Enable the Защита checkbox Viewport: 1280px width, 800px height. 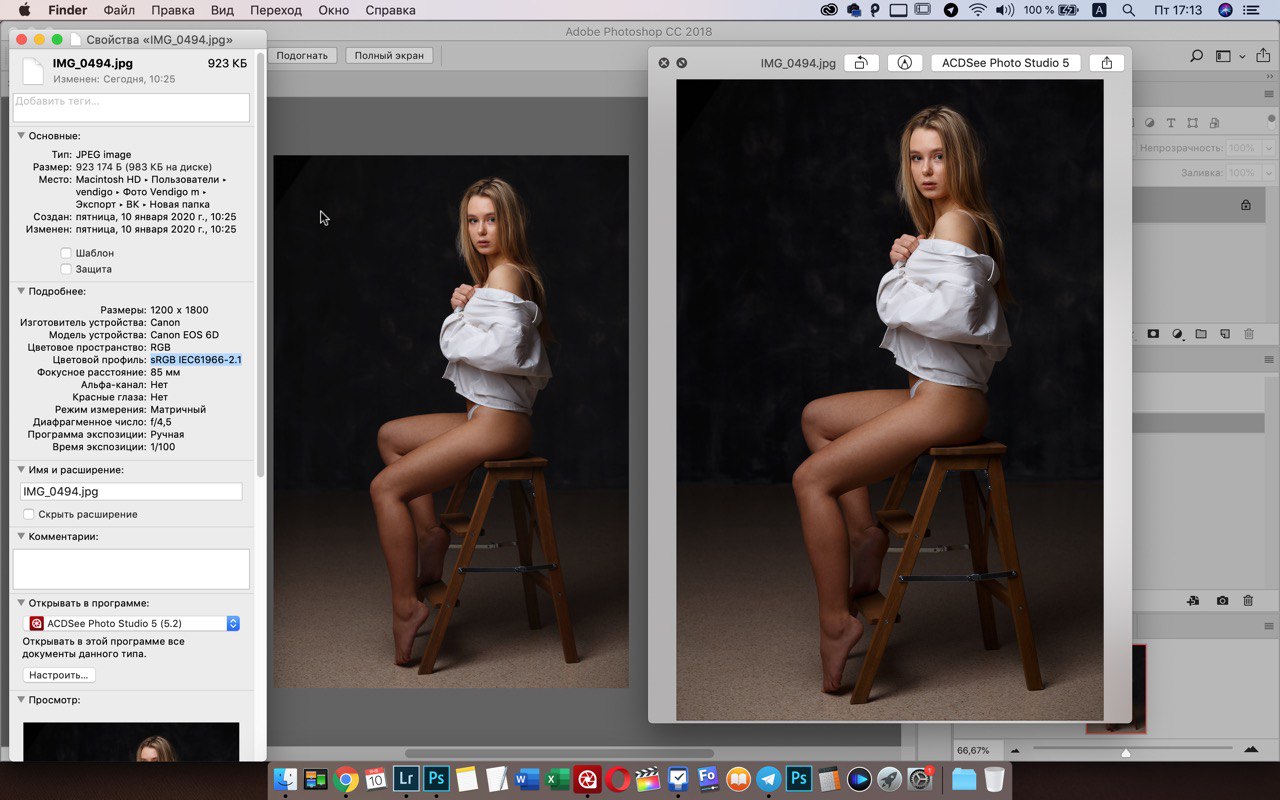[x=66, y=269]
